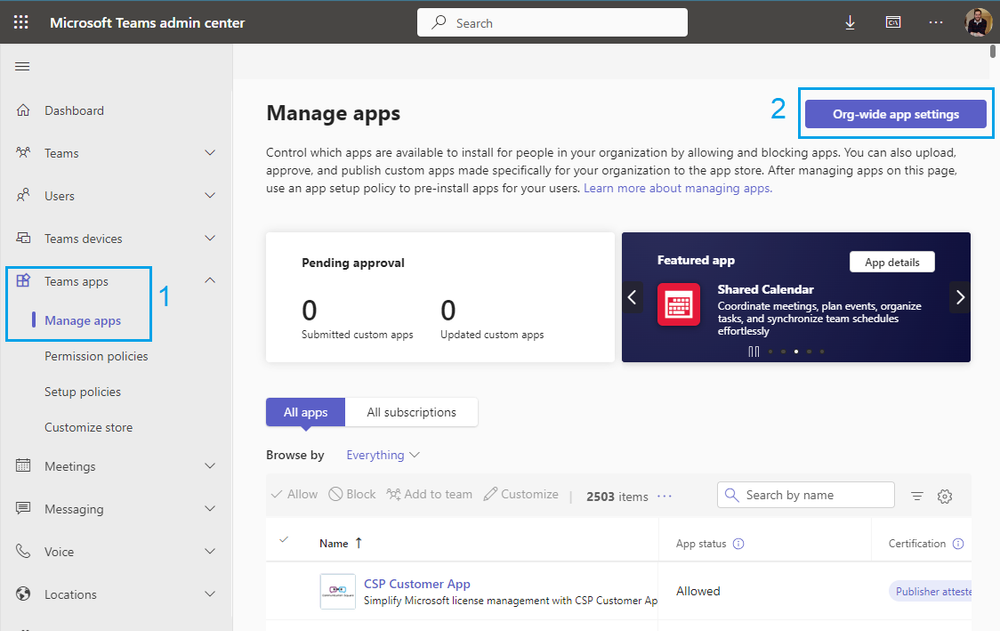Viewport: 1000px width, 631px height.
Task: Click Add to team toolbar action
Action: pyautogui.click(x=429, y=494)
